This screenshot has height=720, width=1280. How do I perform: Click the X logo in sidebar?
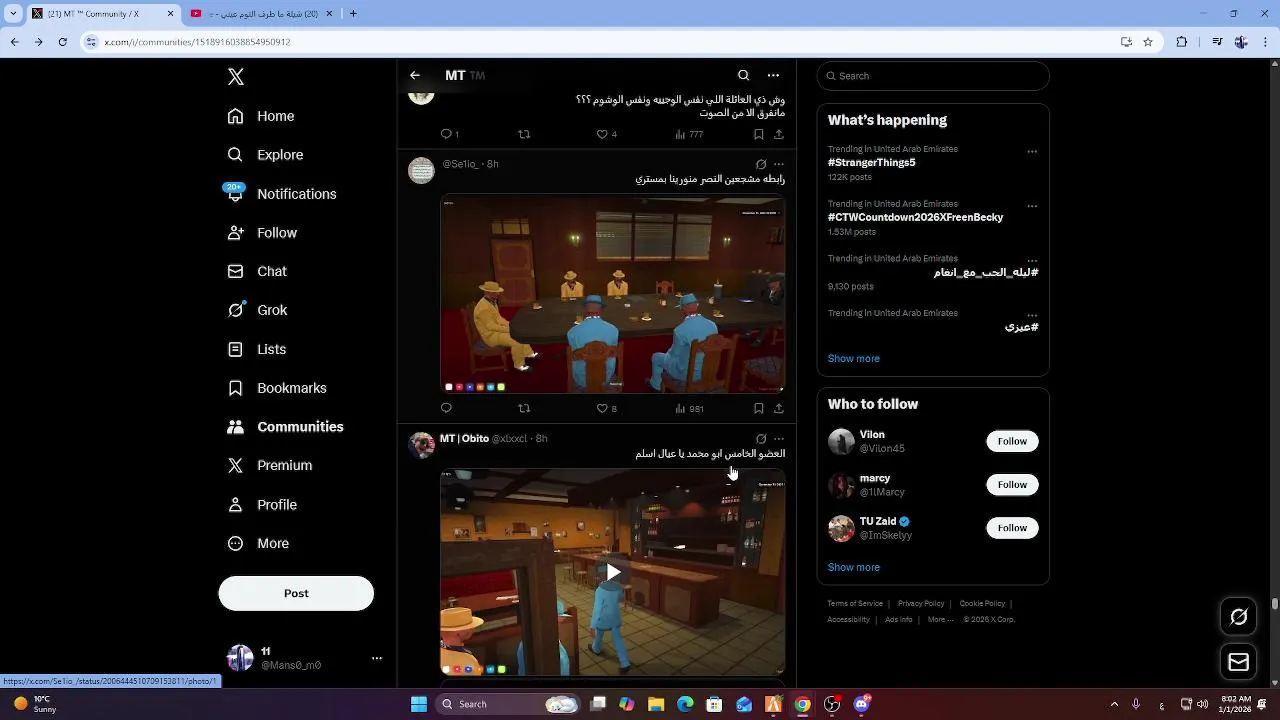point(236,77)
